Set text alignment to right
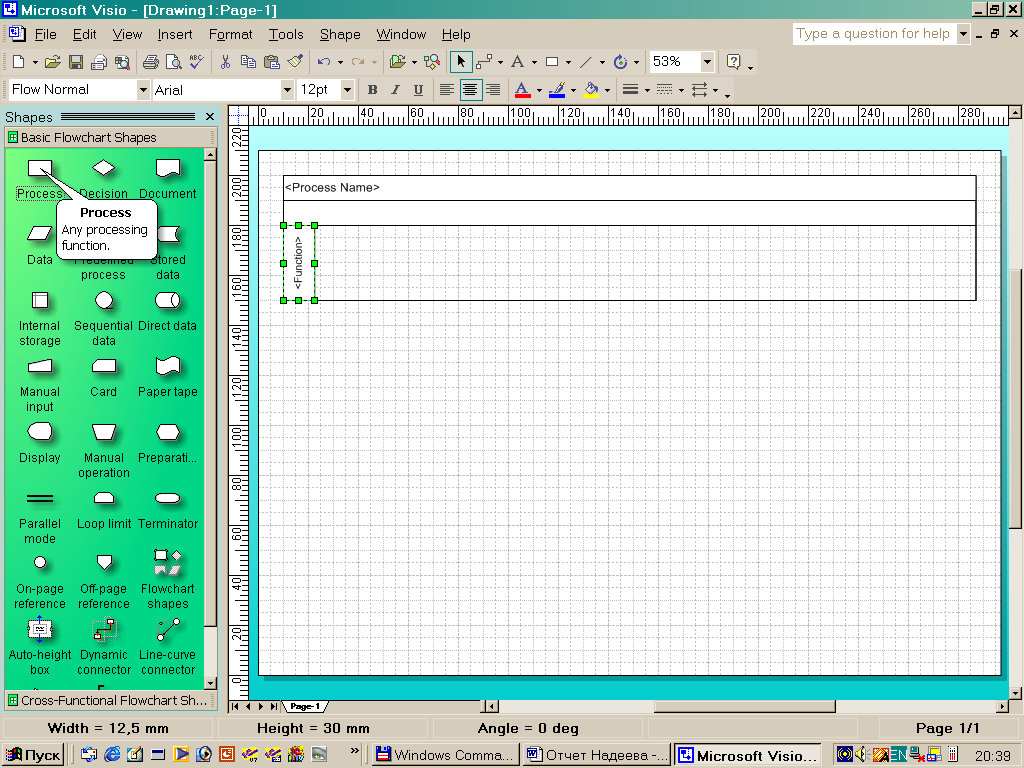This screenshot has height=768, width=1024. pyautogui.click(x=493, y=89)
